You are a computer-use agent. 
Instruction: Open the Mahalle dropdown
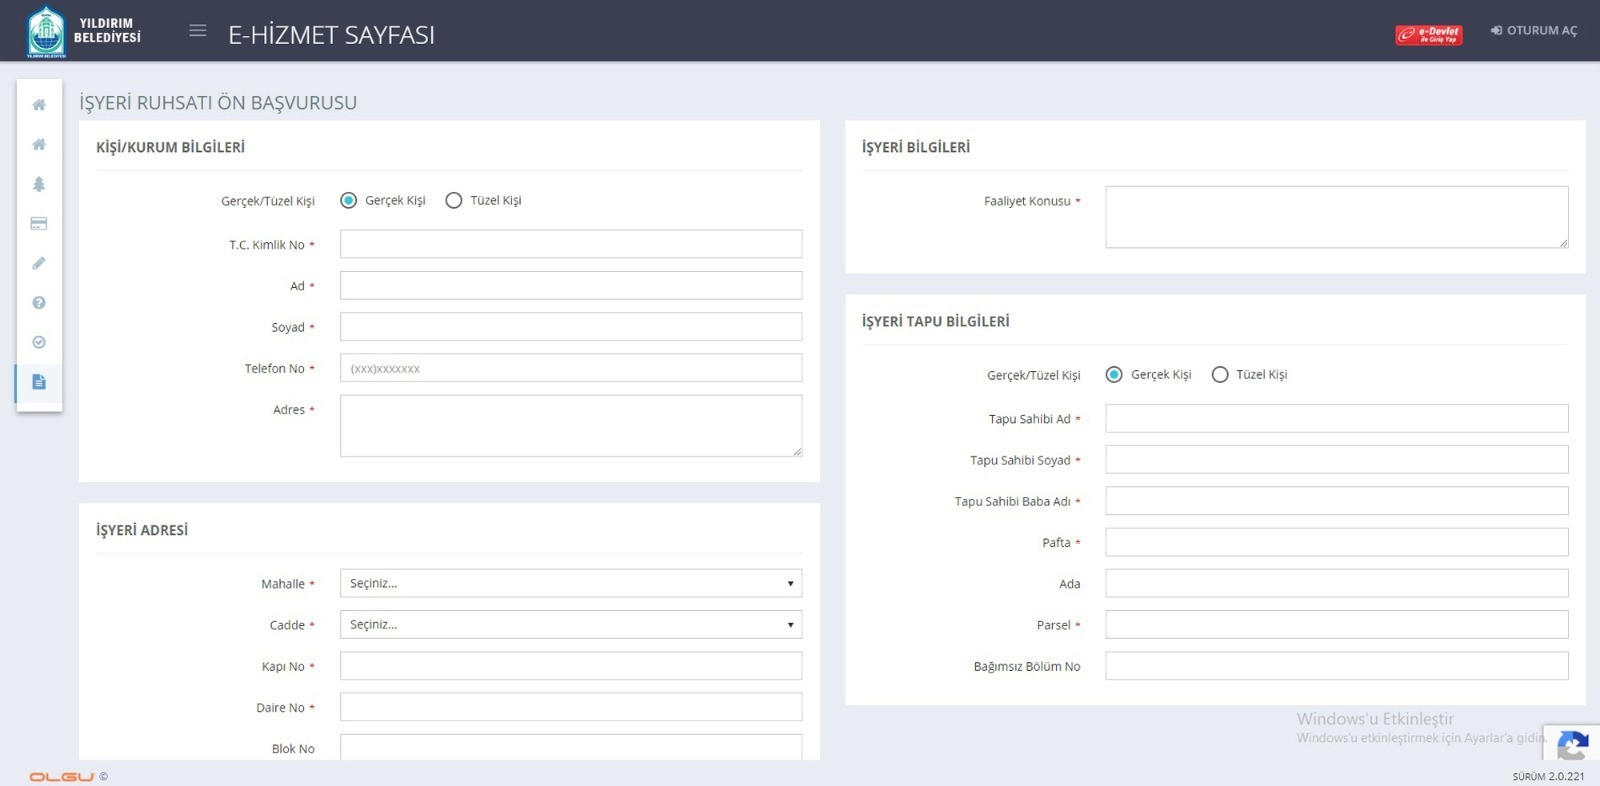tap(571, 583)
